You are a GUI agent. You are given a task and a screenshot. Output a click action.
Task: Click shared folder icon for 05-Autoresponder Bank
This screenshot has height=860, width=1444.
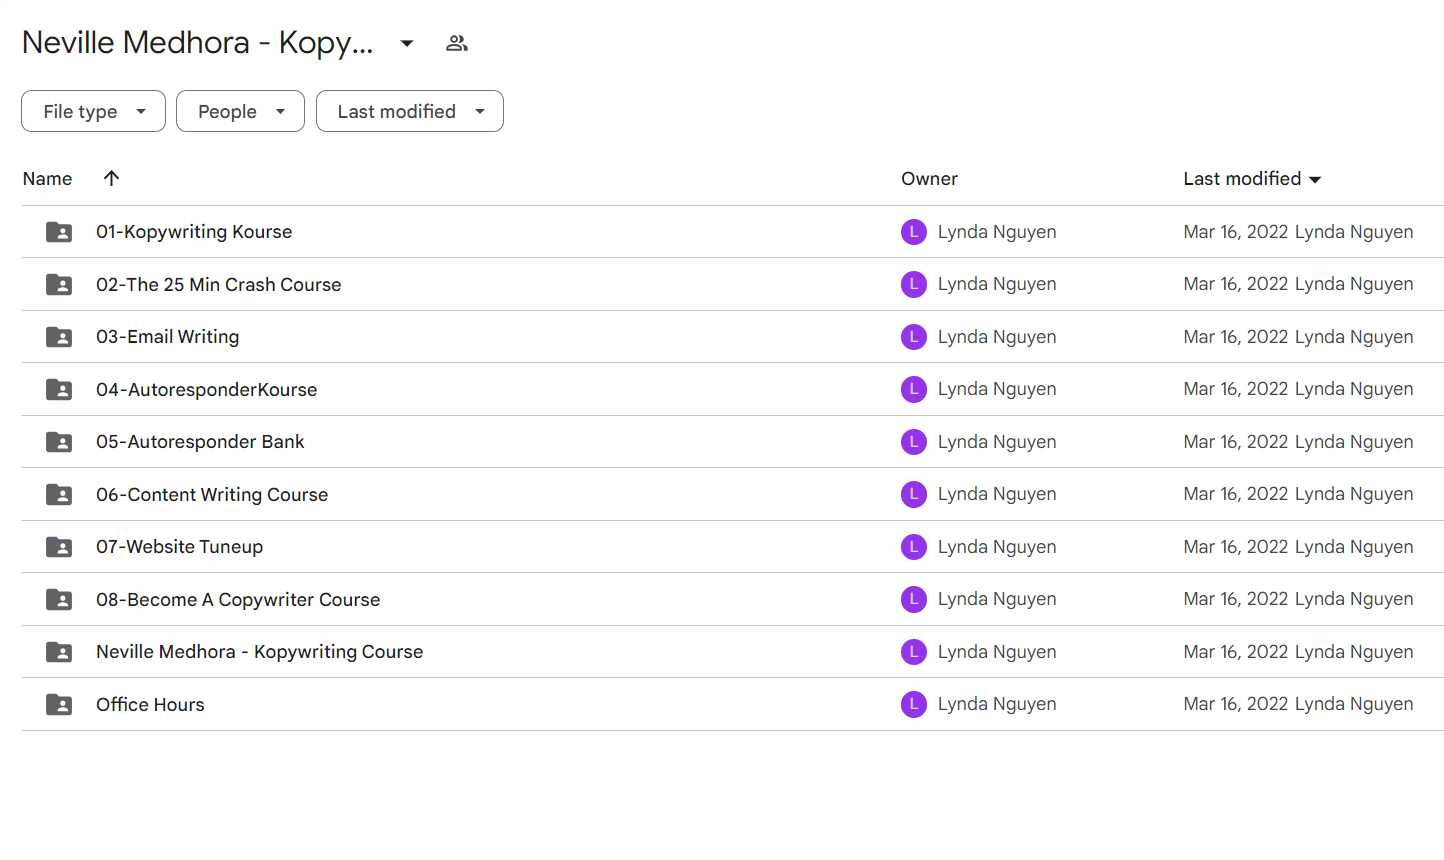pos(59,442)
